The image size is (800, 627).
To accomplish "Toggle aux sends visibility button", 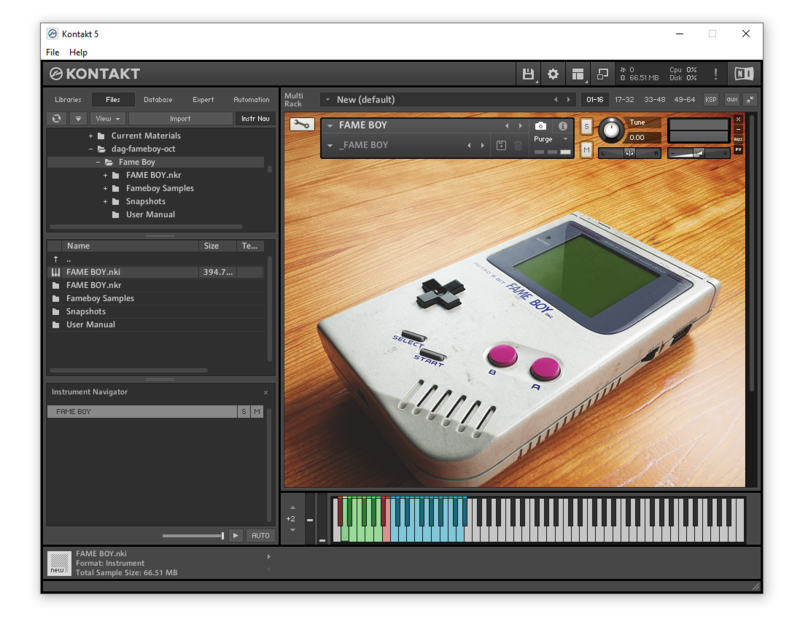I will point(732,100).
